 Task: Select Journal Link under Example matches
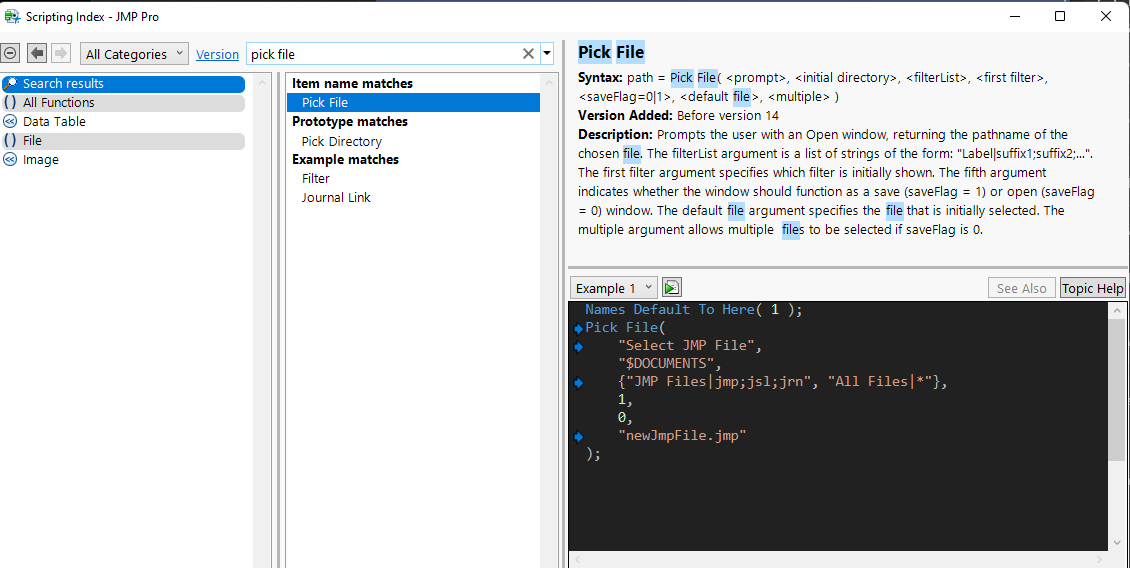coord(336,198)
